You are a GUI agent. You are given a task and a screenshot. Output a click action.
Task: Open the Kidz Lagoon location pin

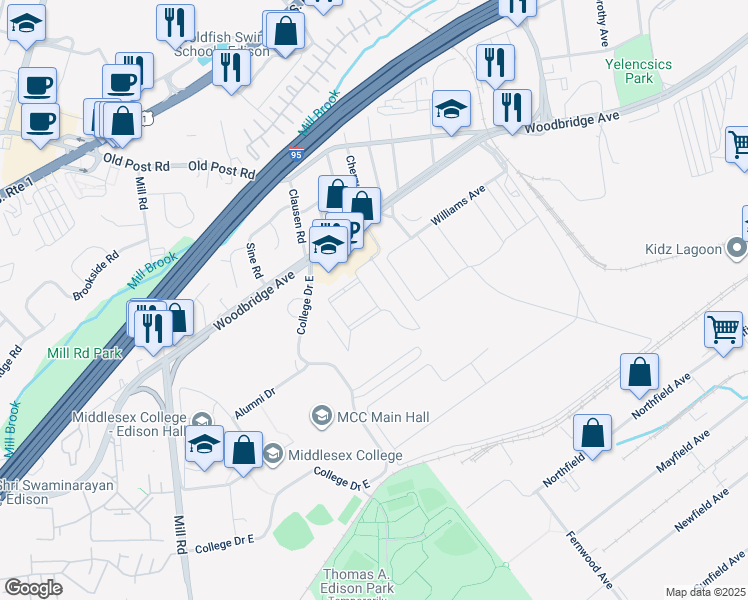coord(738,249)
